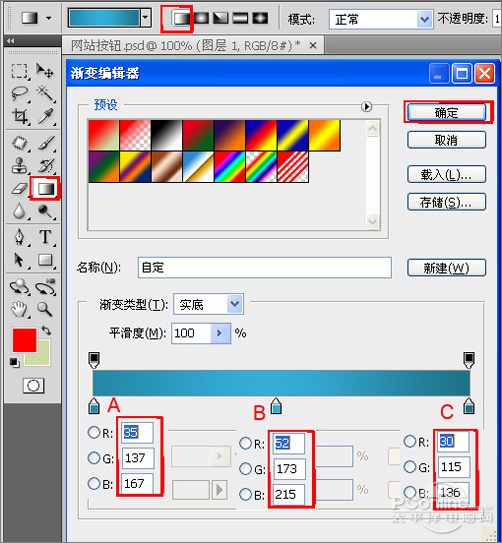Screen dimensions: 502x543
Task: Choose Reflected Gradient in options bar
Action: 240,18
